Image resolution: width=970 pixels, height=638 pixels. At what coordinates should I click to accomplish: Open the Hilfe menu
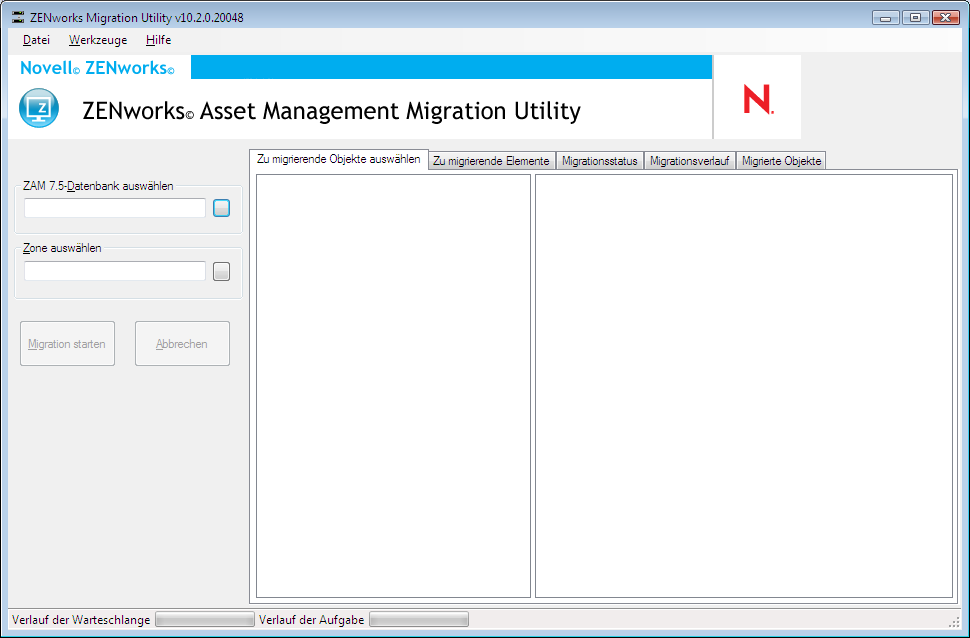pyautogui.click(x=158, y=40)
